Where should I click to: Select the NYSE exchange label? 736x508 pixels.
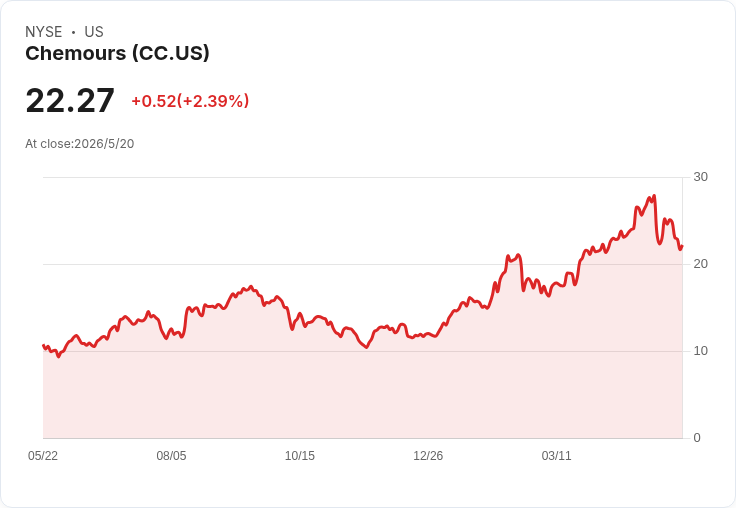(x=44, y=32)
